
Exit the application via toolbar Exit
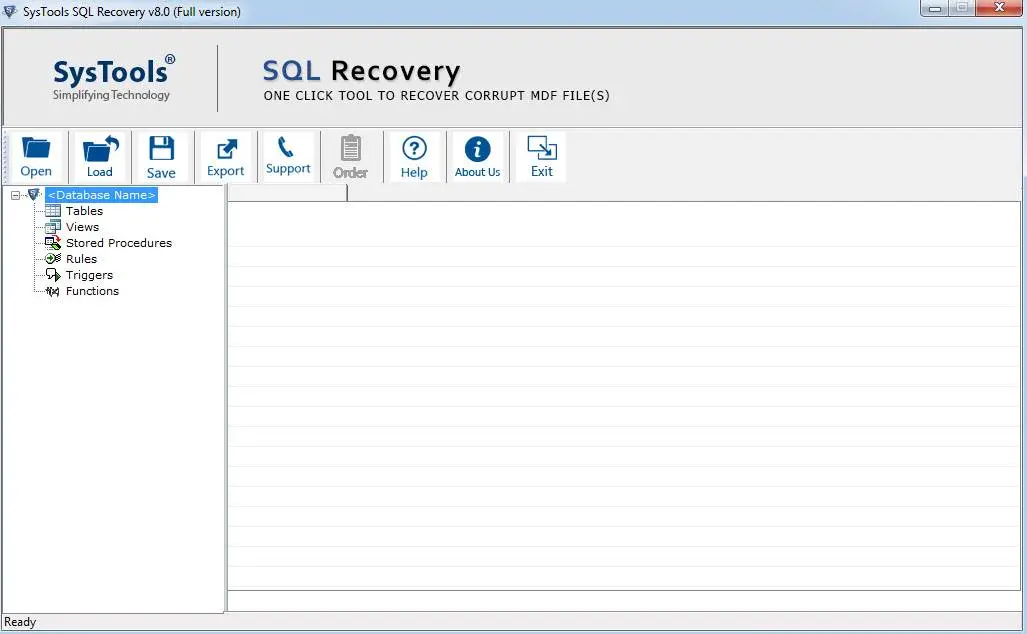coord(542,157)
